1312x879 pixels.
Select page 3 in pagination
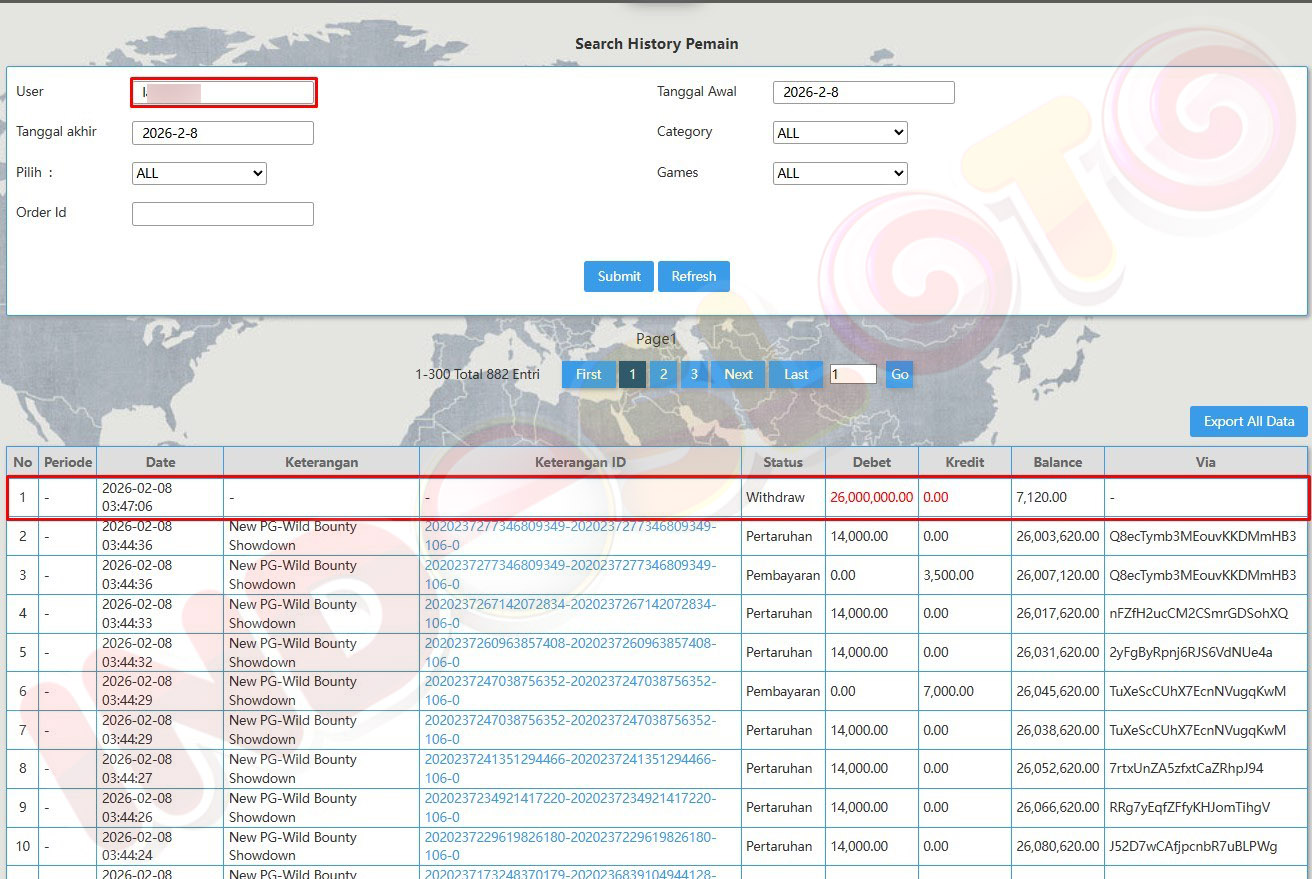tap(693, 374)
